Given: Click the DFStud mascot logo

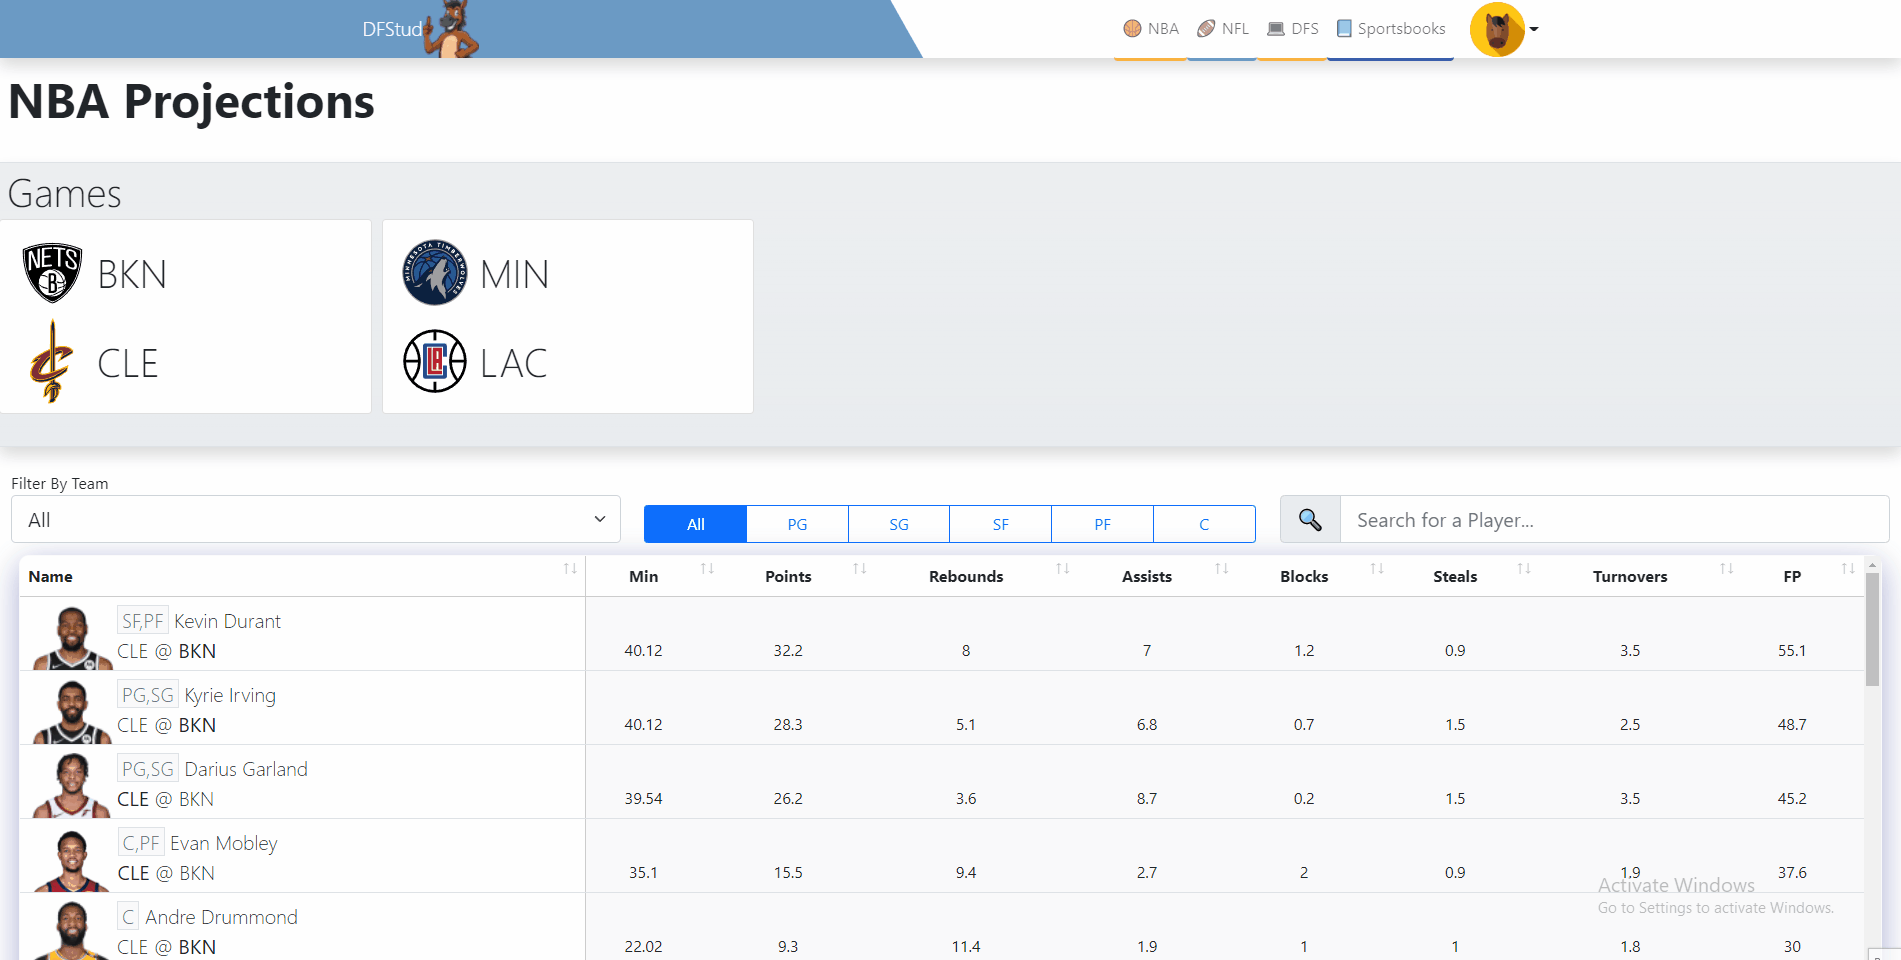Looking at the screenshot, I should coord(452,29).
